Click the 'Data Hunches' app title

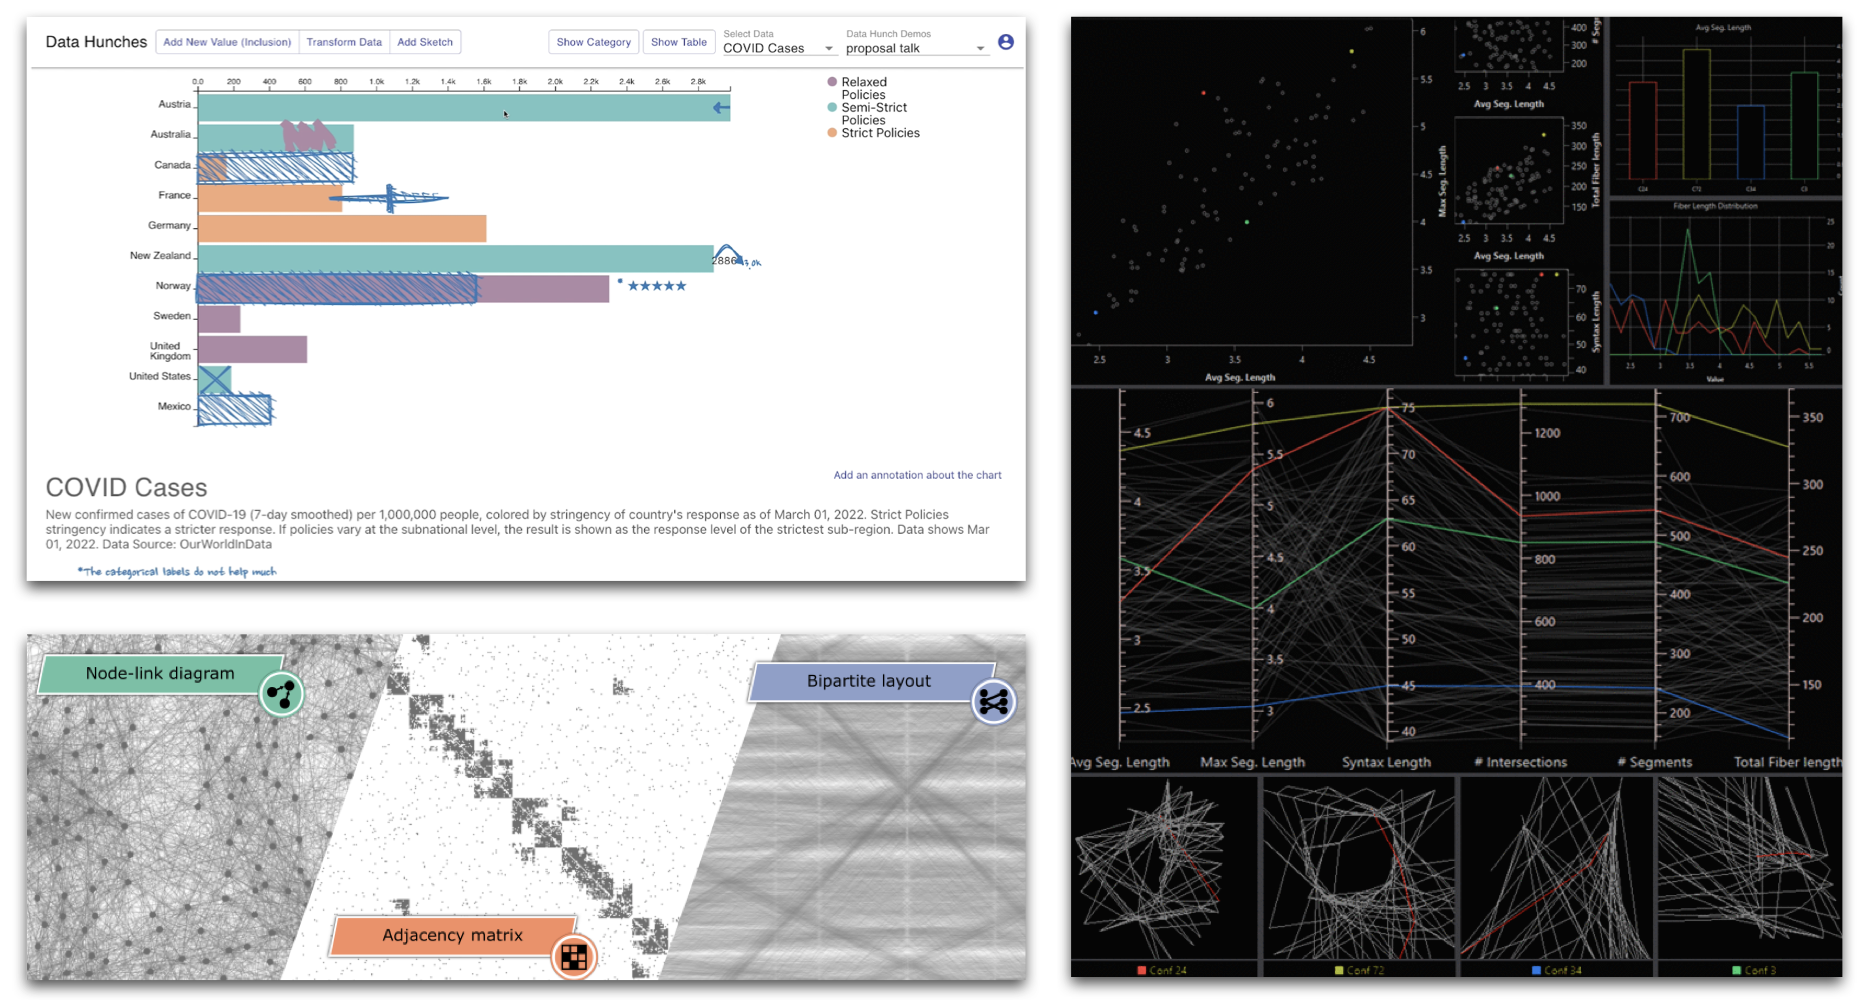96,42
